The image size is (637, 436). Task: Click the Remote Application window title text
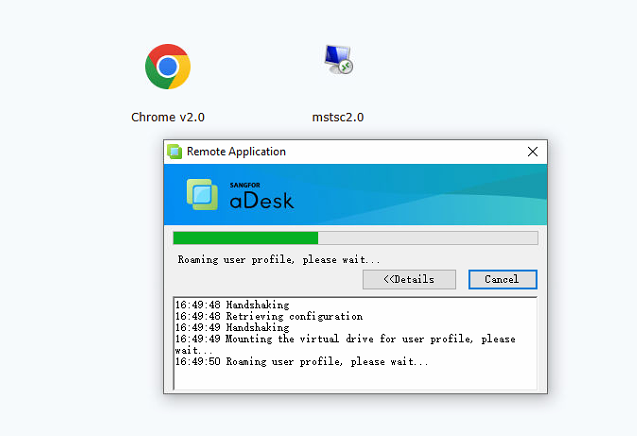236,152
